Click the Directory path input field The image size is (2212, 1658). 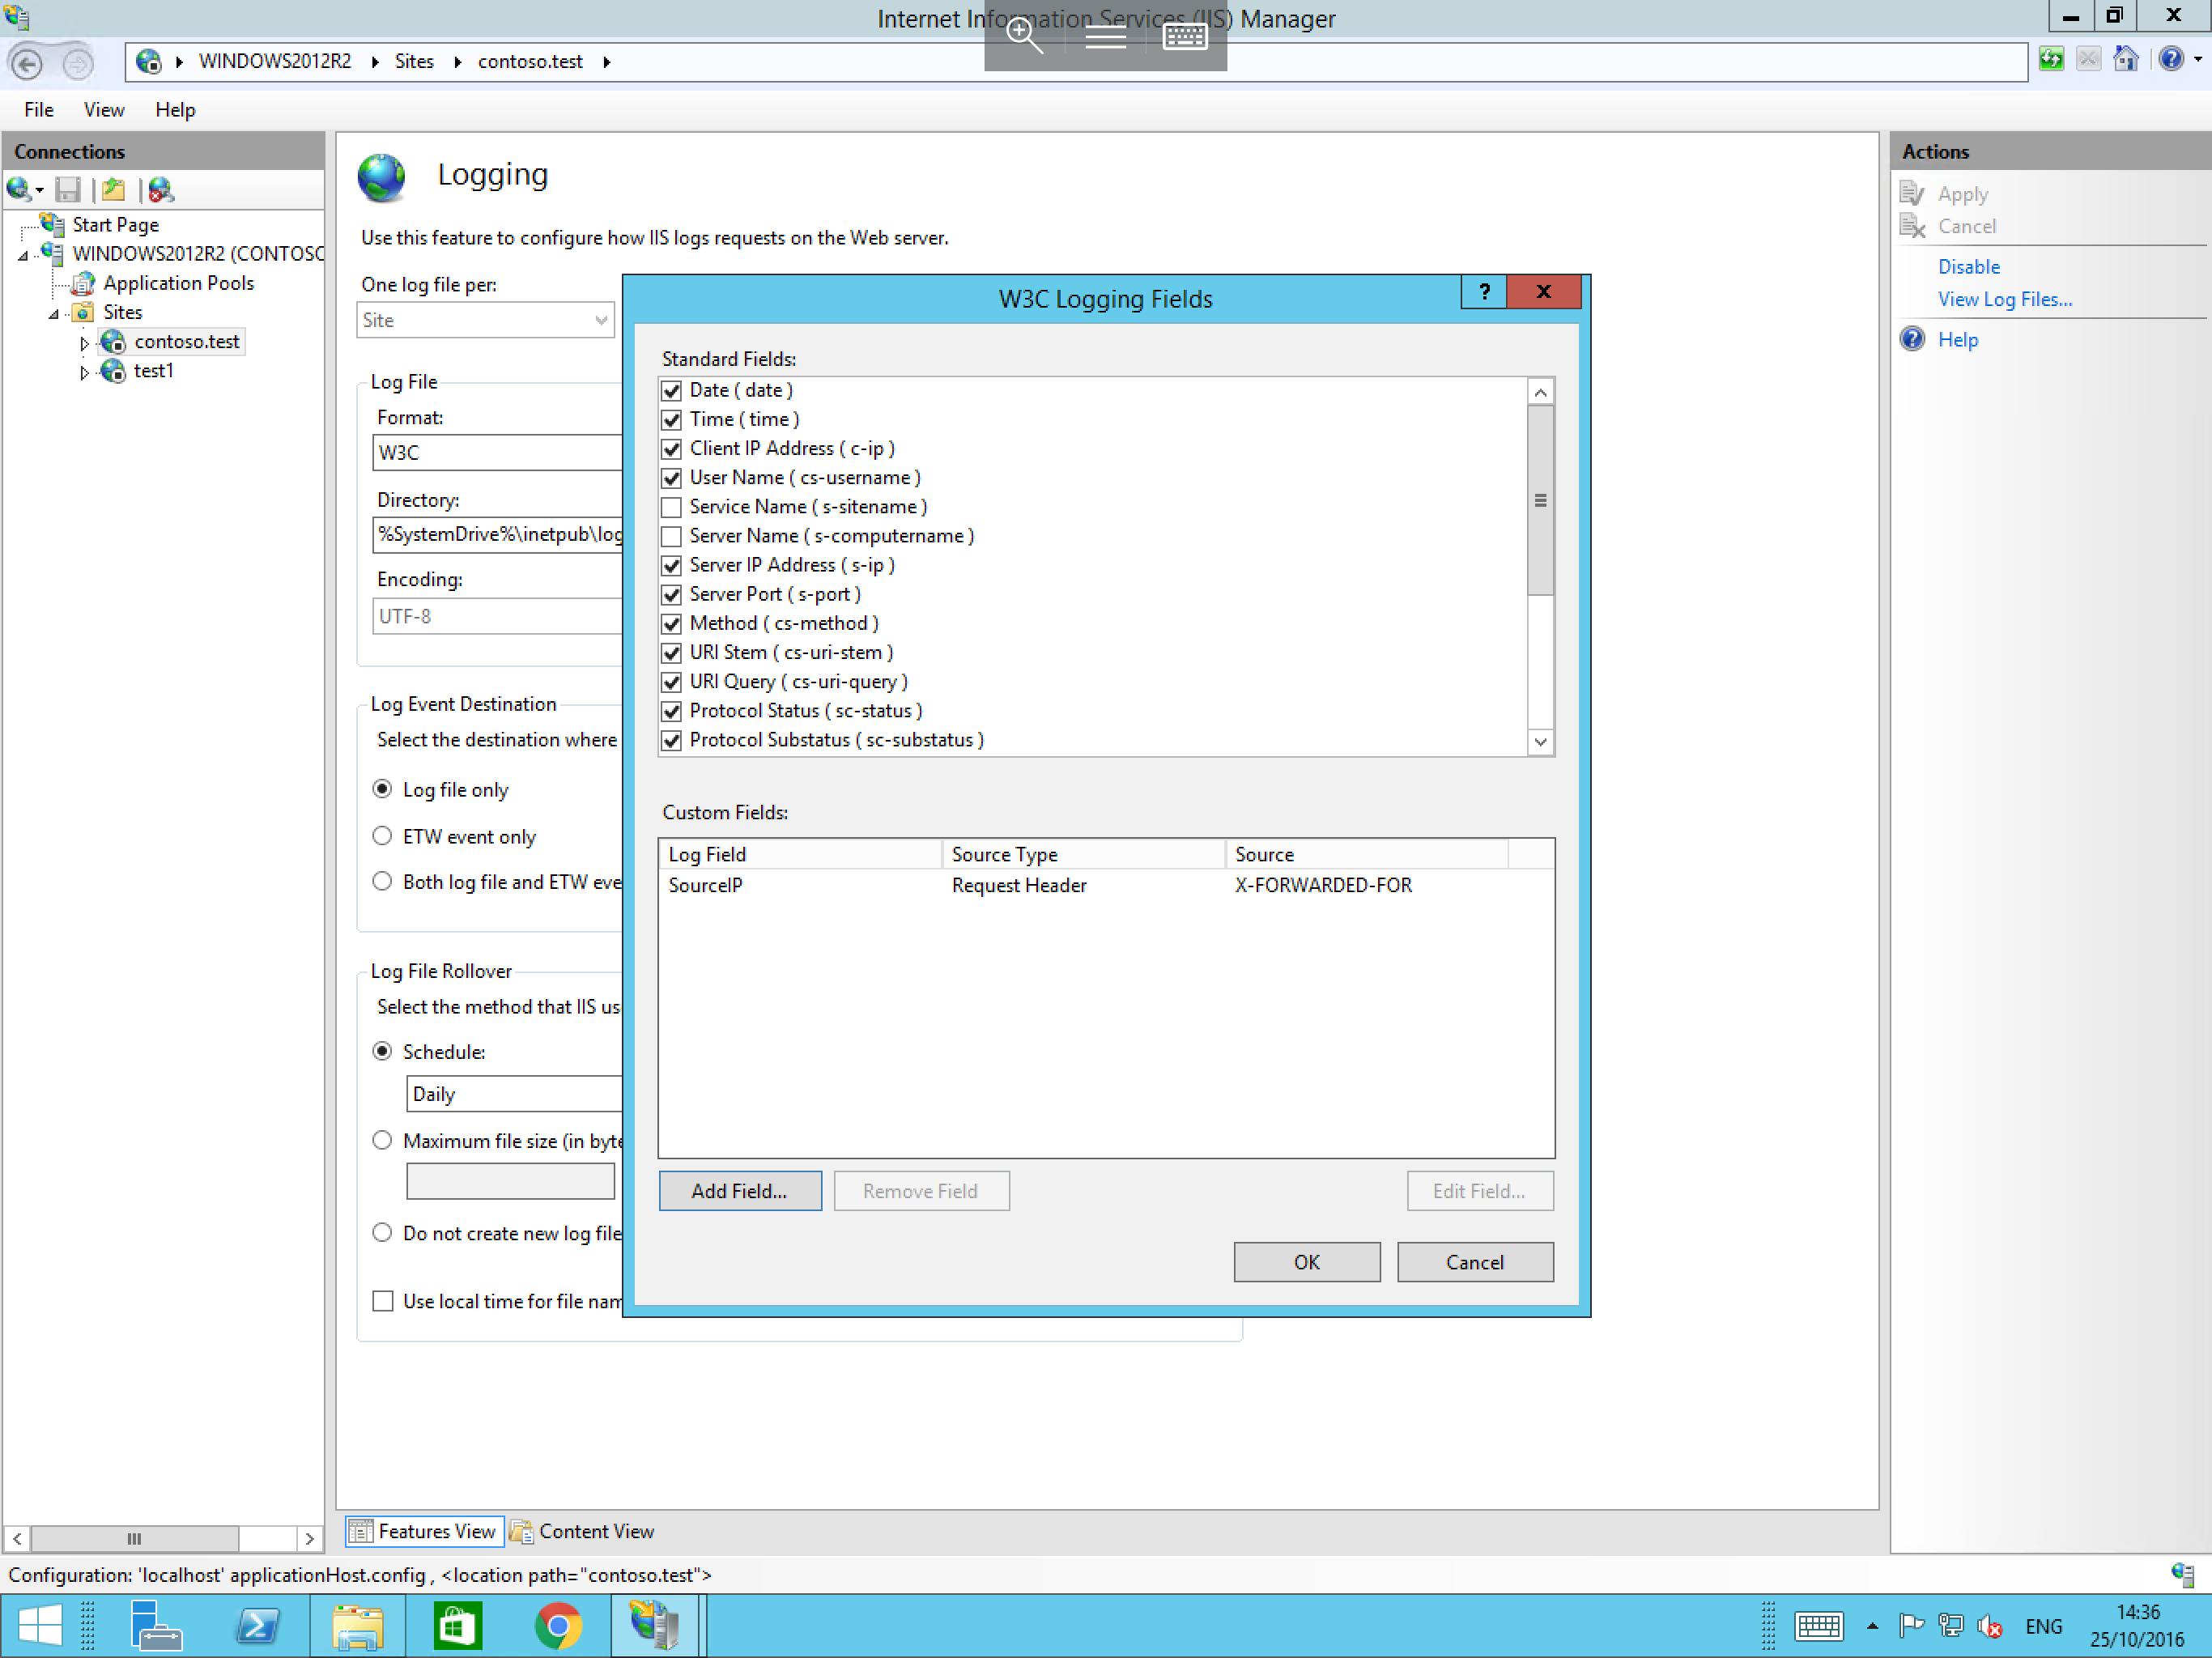click(498, 534)
